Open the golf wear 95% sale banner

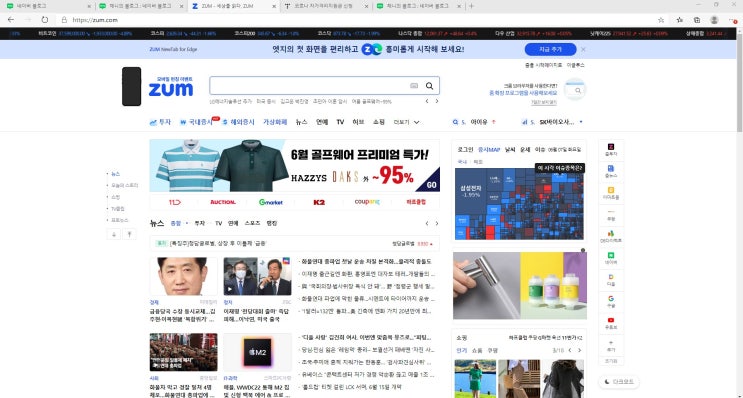pyautogui.click(x=294, y=165)
